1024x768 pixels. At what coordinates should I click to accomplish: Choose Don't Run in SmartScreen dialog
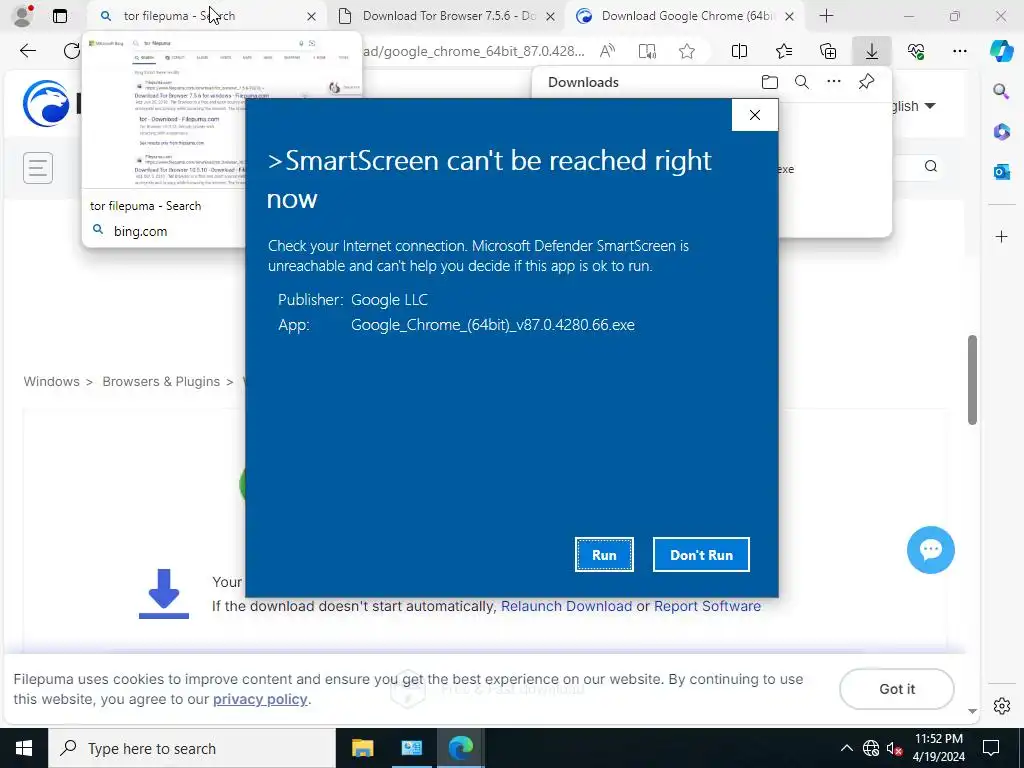pos(701,554)
